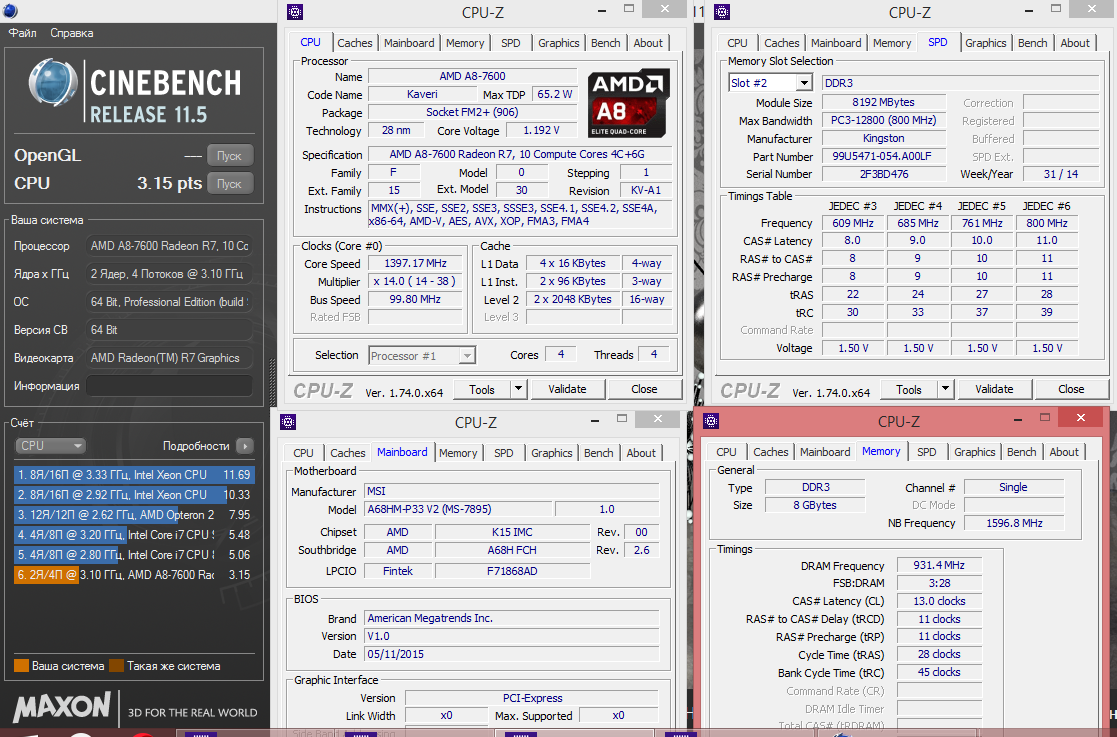Select ranking row 5 Intel Core i7 5.06
This screenshot has height=737, width=1117.
134,555
